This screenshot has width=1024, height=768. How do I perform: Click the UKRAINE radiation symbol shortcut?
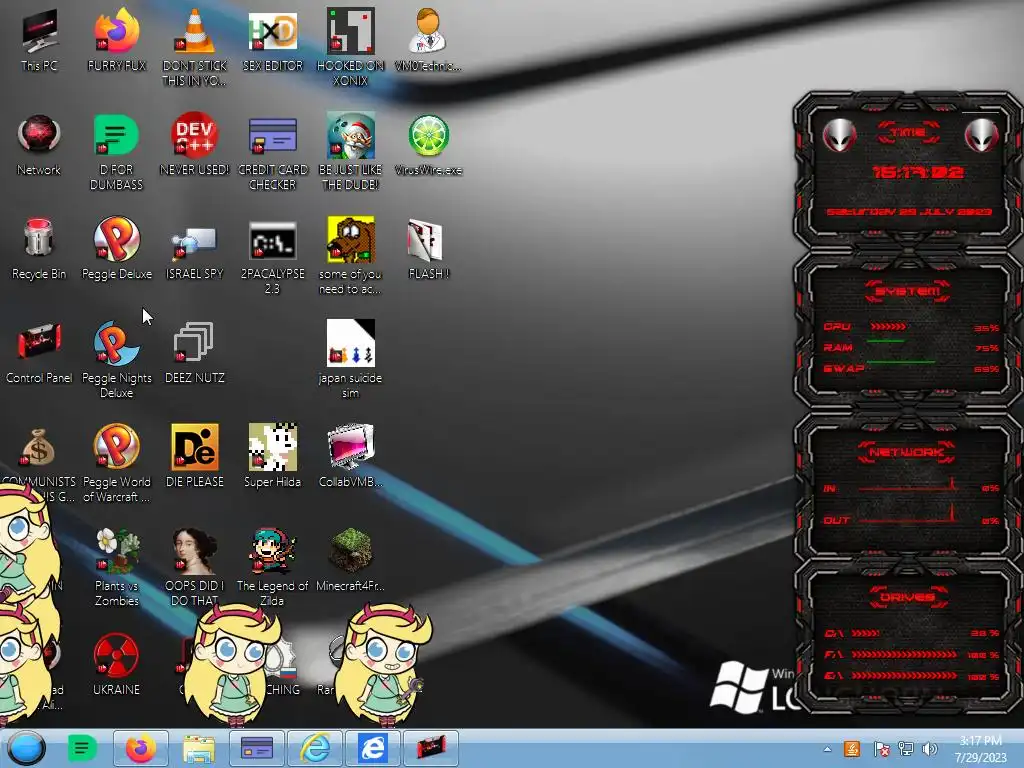tap(116, 664)
